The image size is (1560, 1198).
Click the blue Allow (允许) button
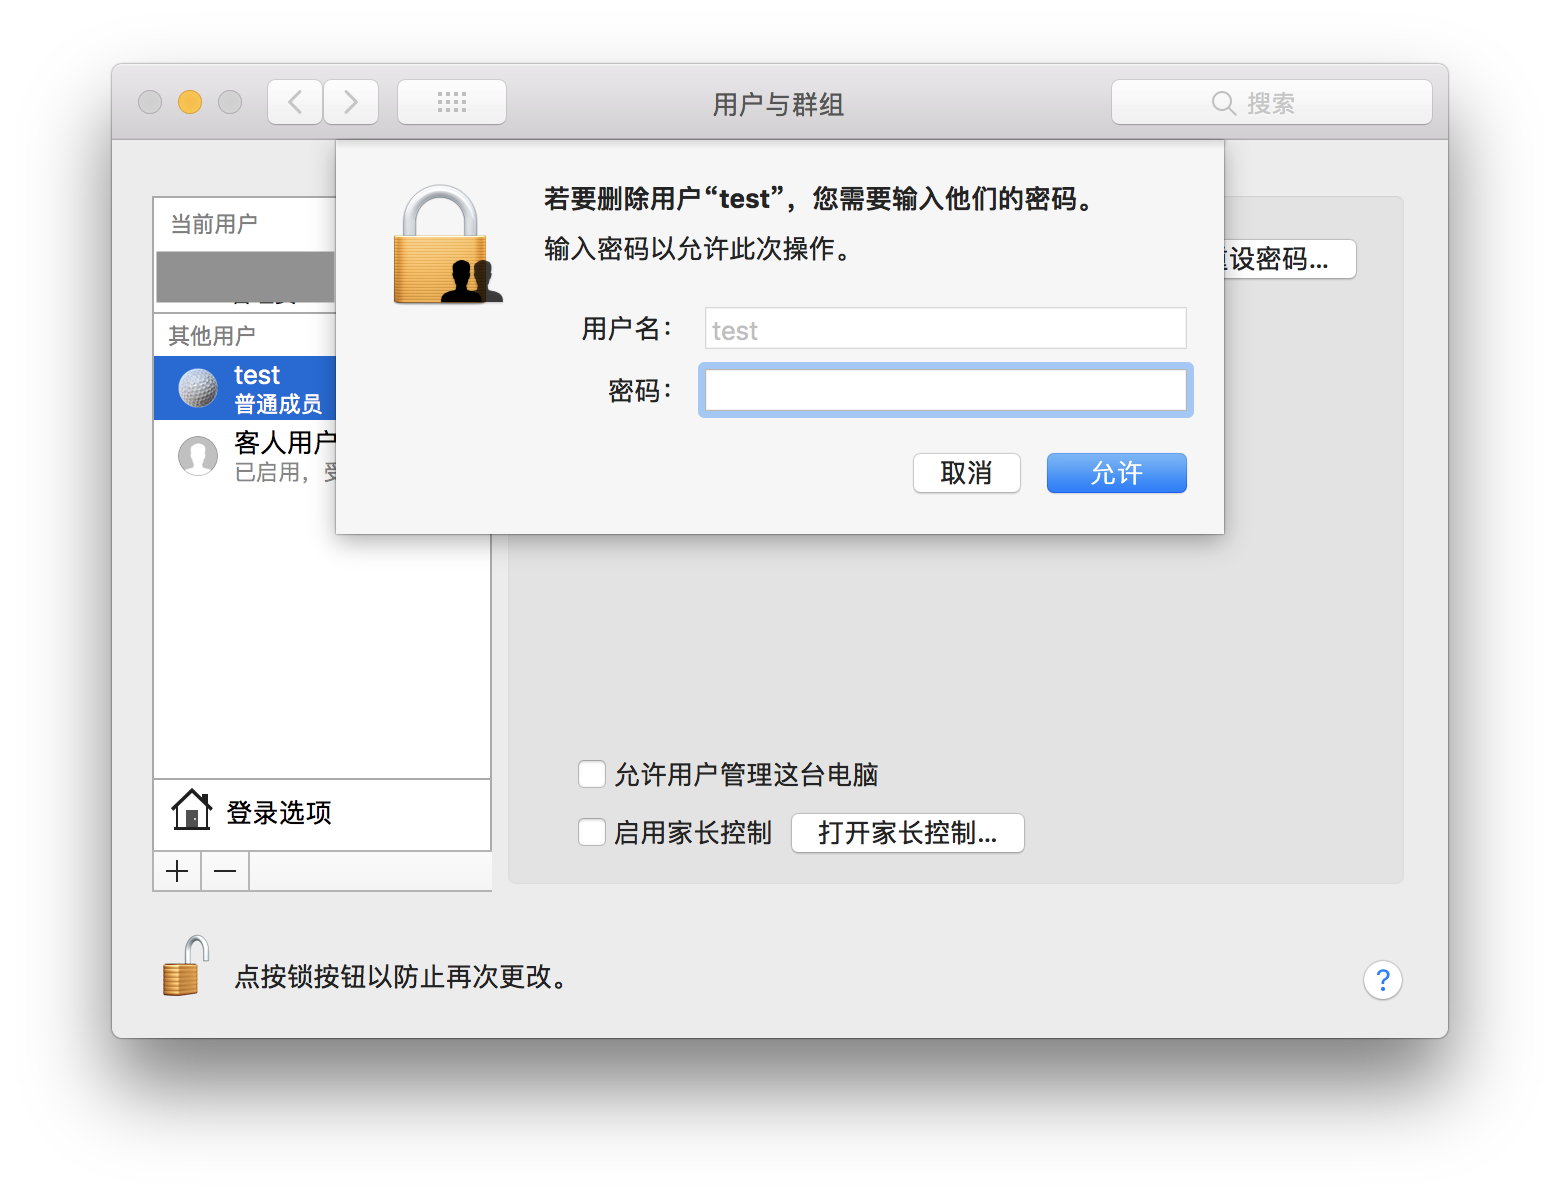(1116, 473)
